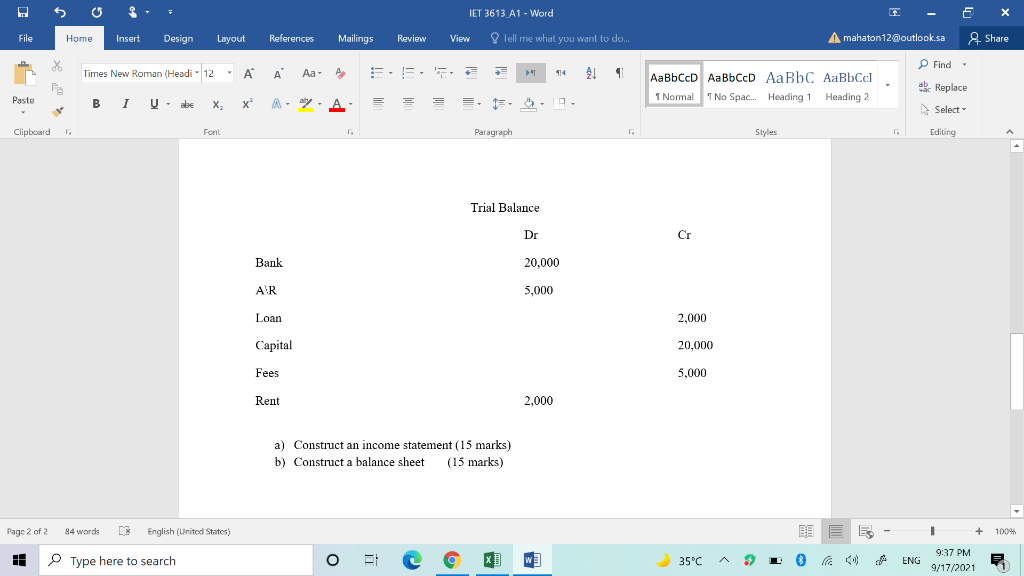1024x576 pixels.
Task: Toggle numbered list formatting
Action: pos(407,72)
